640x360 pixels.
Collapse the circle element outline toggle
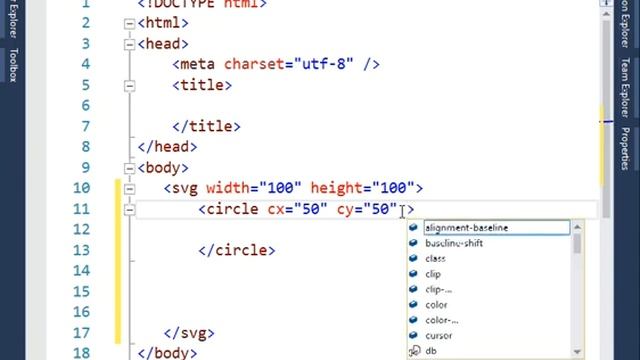click(129, 210)
